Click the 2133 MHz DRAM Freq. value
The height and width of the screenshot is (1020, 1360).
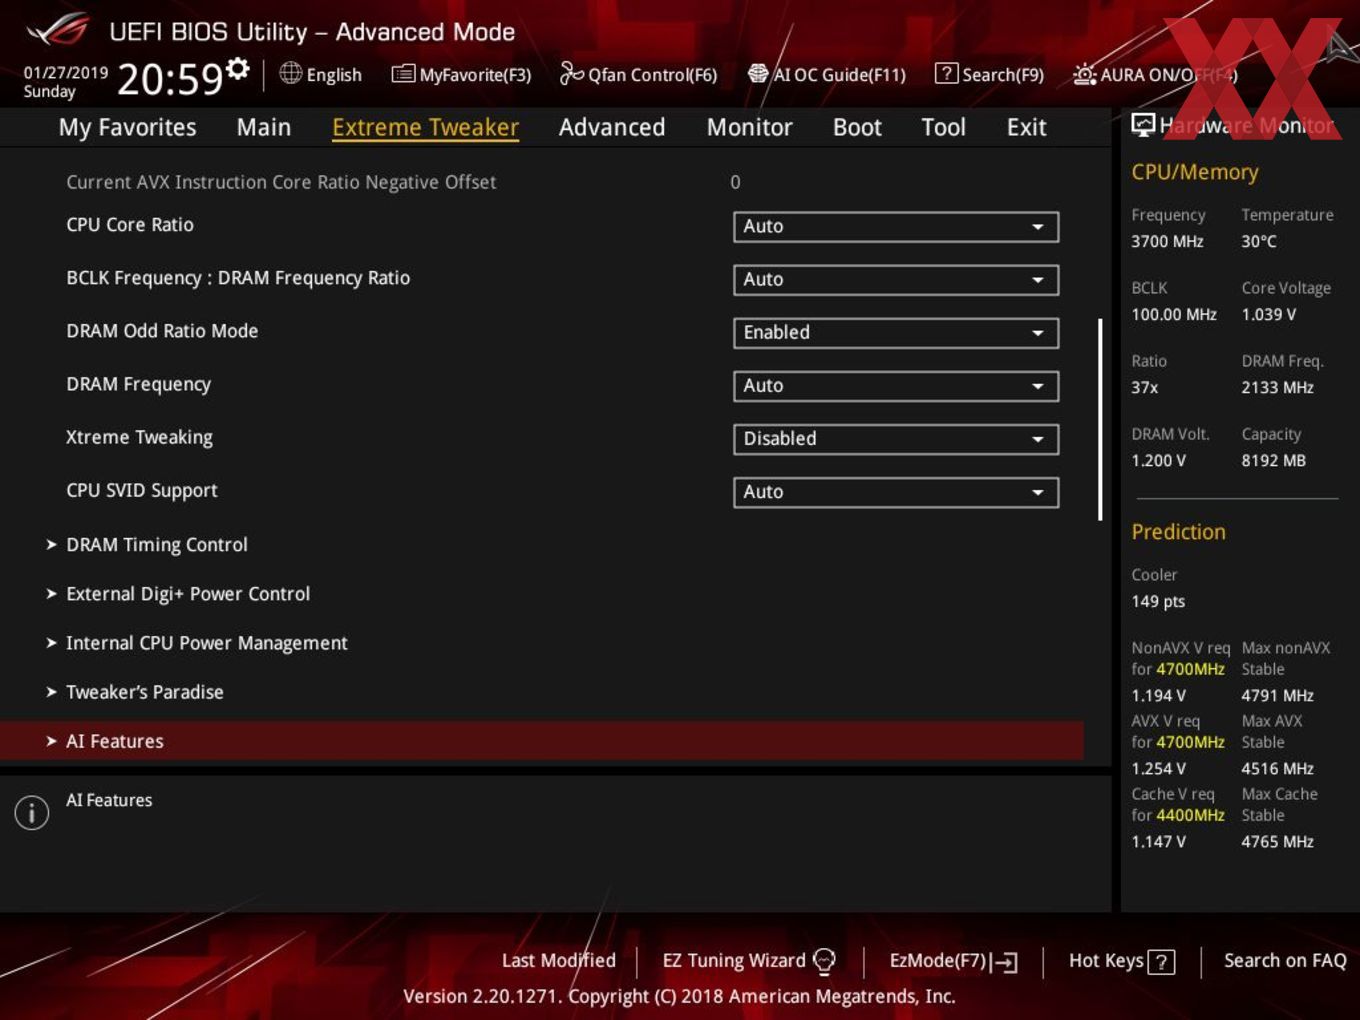coord(1277,387)
